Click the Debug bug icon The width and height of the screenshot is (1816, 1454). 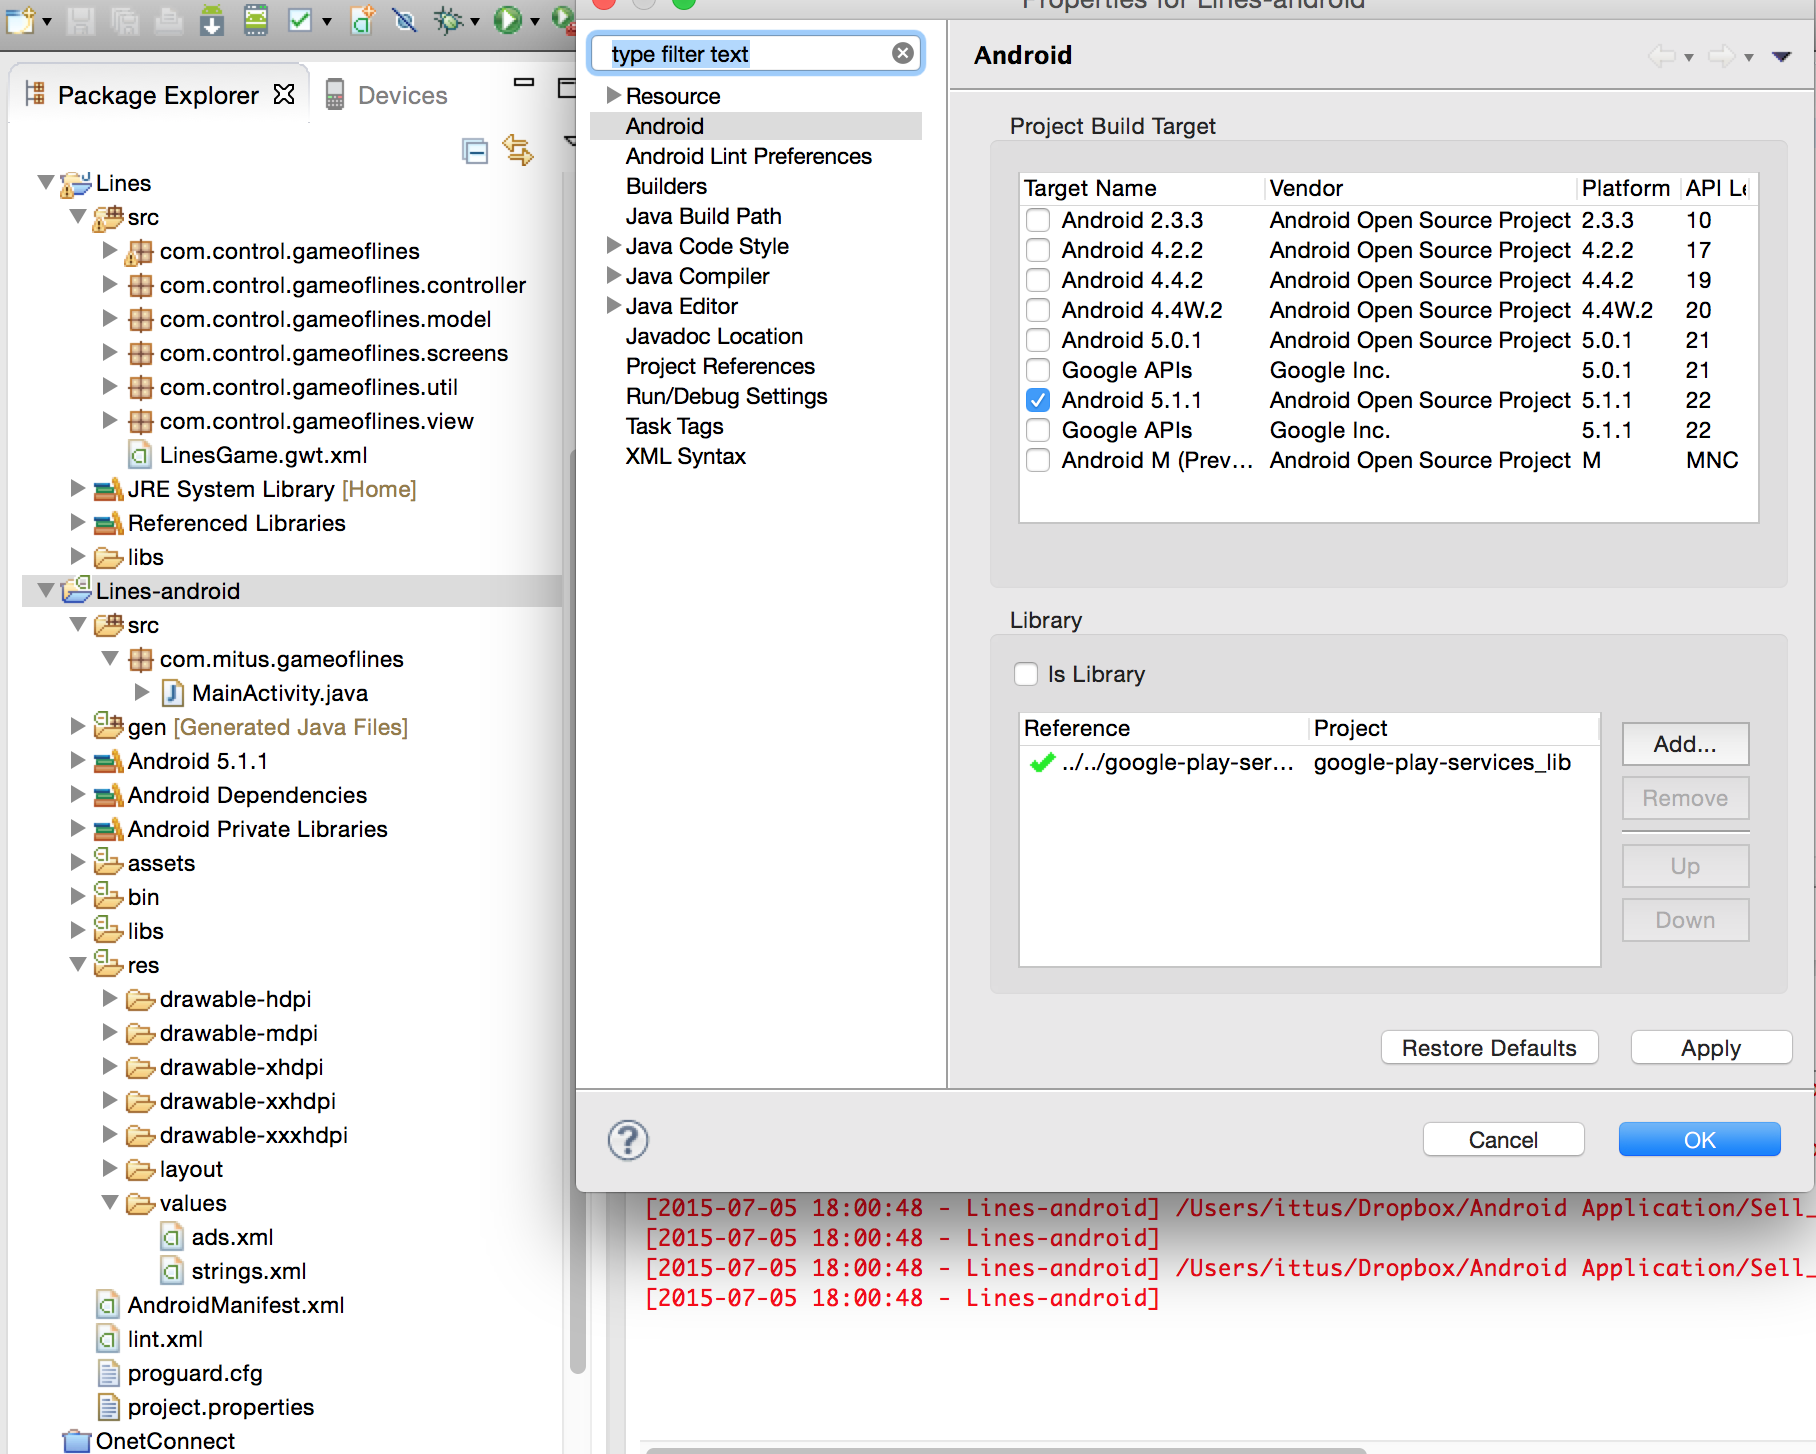[449, 20]
